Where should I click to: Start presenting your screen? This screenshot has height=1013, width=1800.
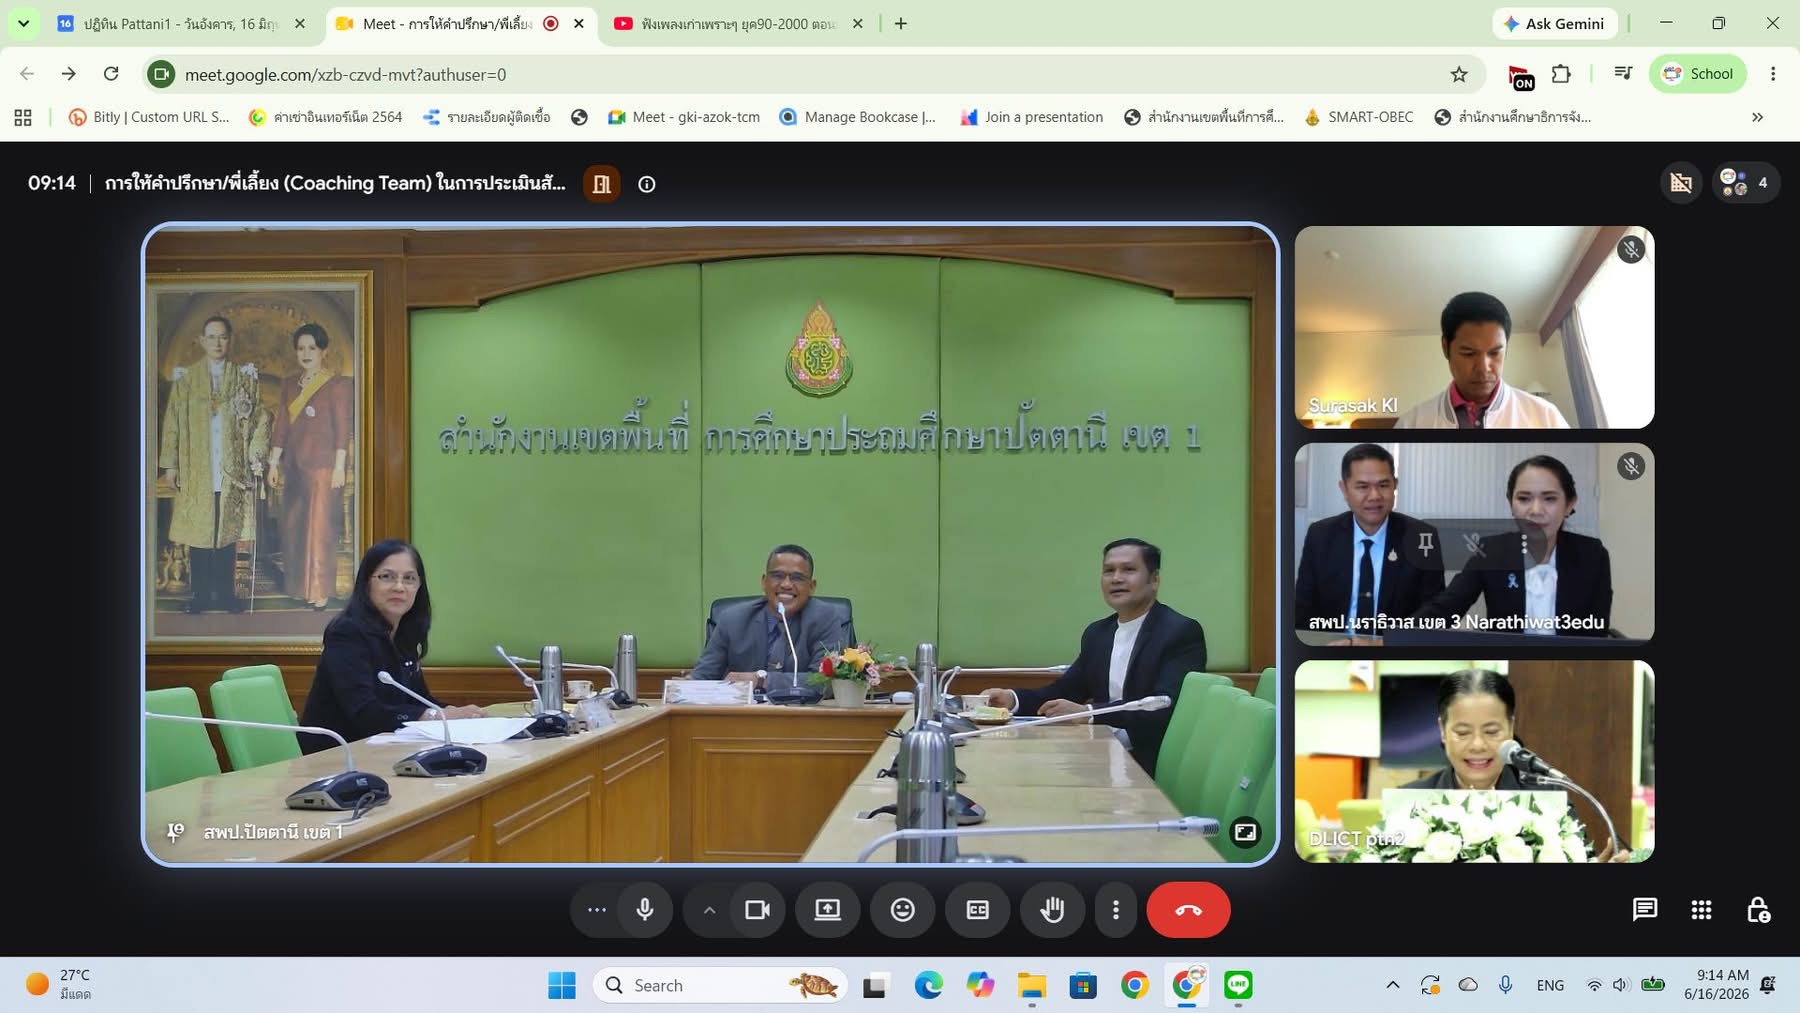point(827,910)
